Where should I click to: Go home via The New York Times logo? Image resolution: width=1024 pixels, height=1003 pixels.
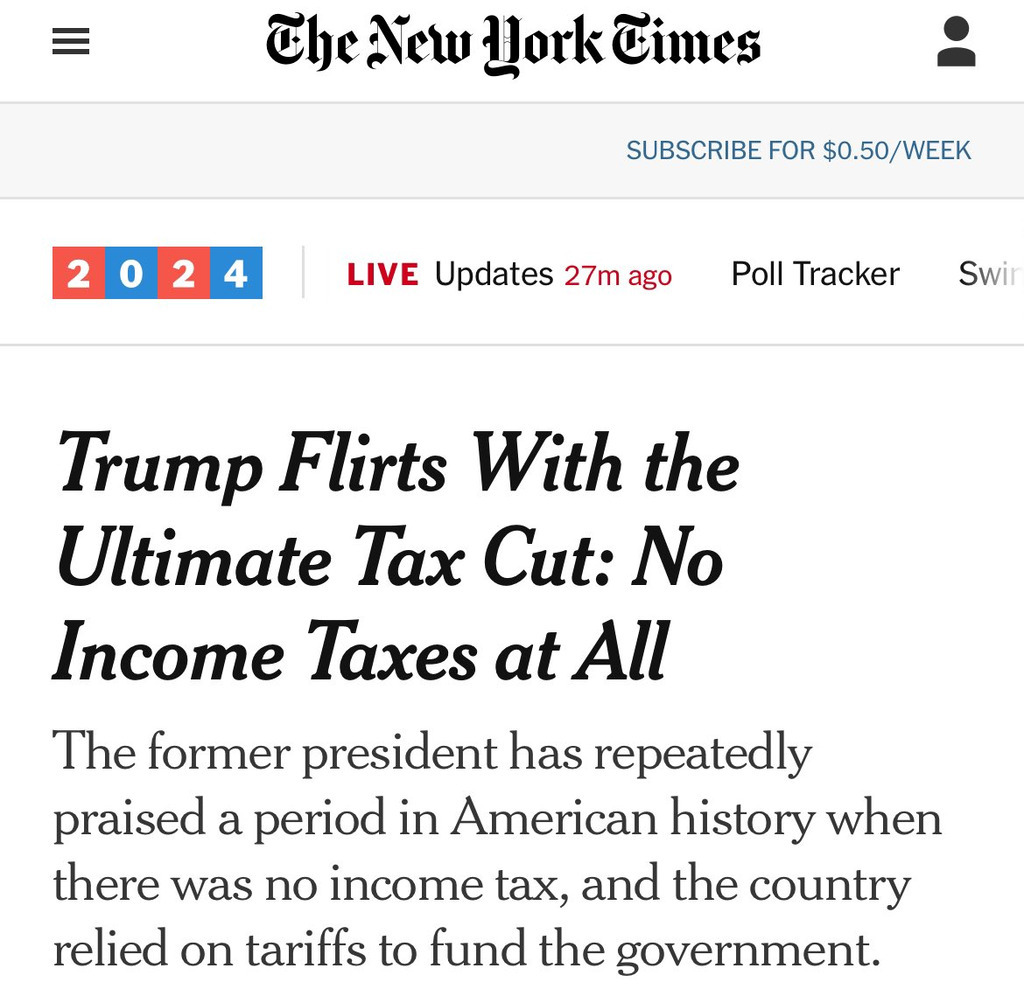point(513,43)
